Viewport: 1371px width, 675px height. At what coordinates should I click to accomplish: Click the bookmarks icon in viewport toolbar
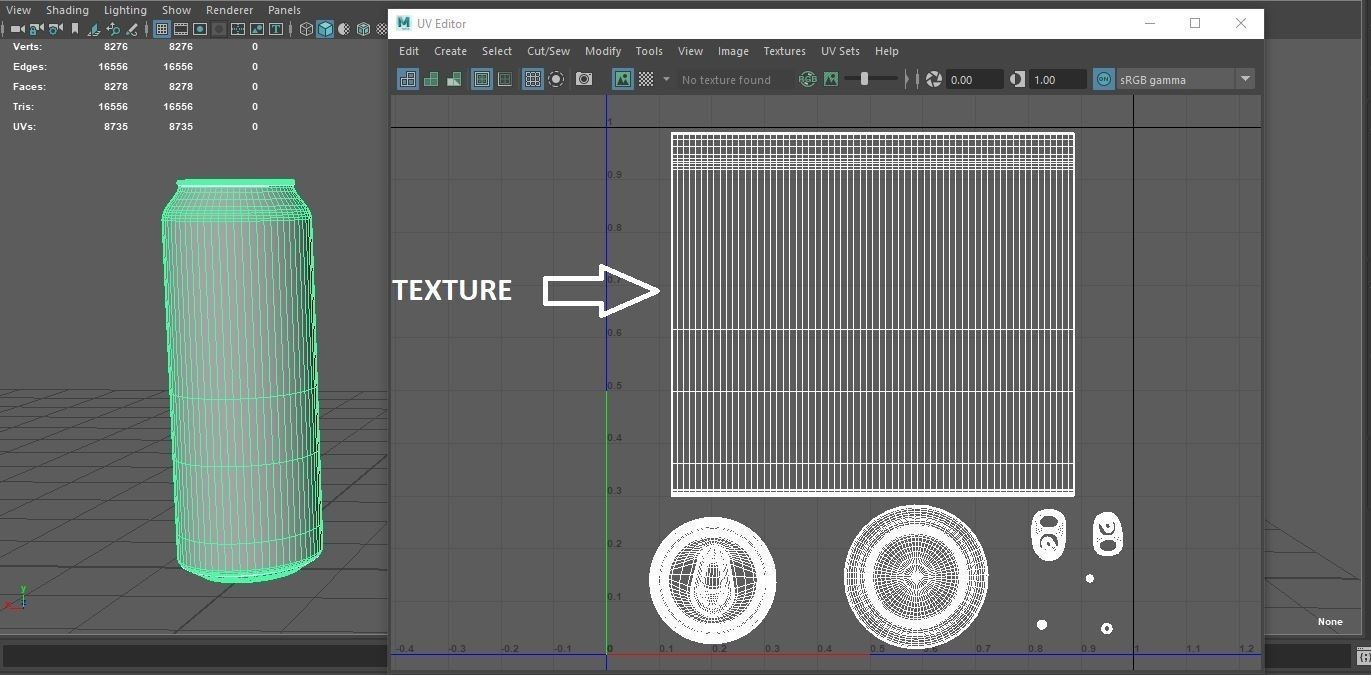75,29
